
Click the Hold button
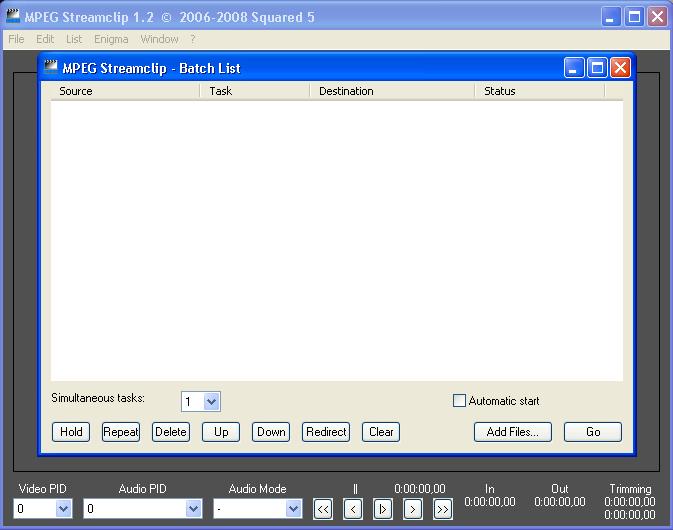71,432
